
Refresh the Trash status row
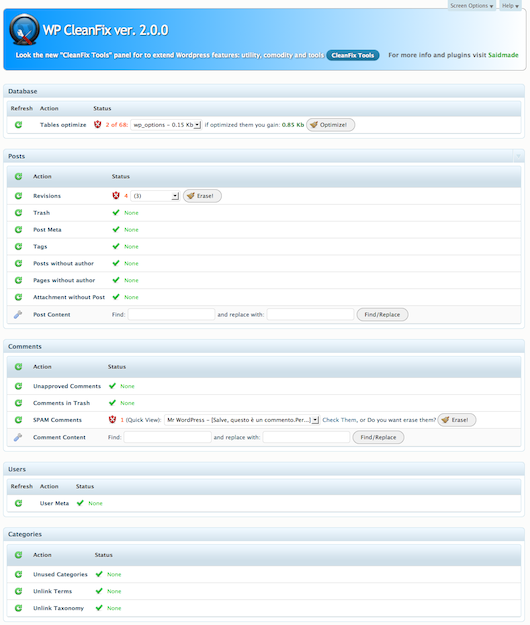(18, 212)
